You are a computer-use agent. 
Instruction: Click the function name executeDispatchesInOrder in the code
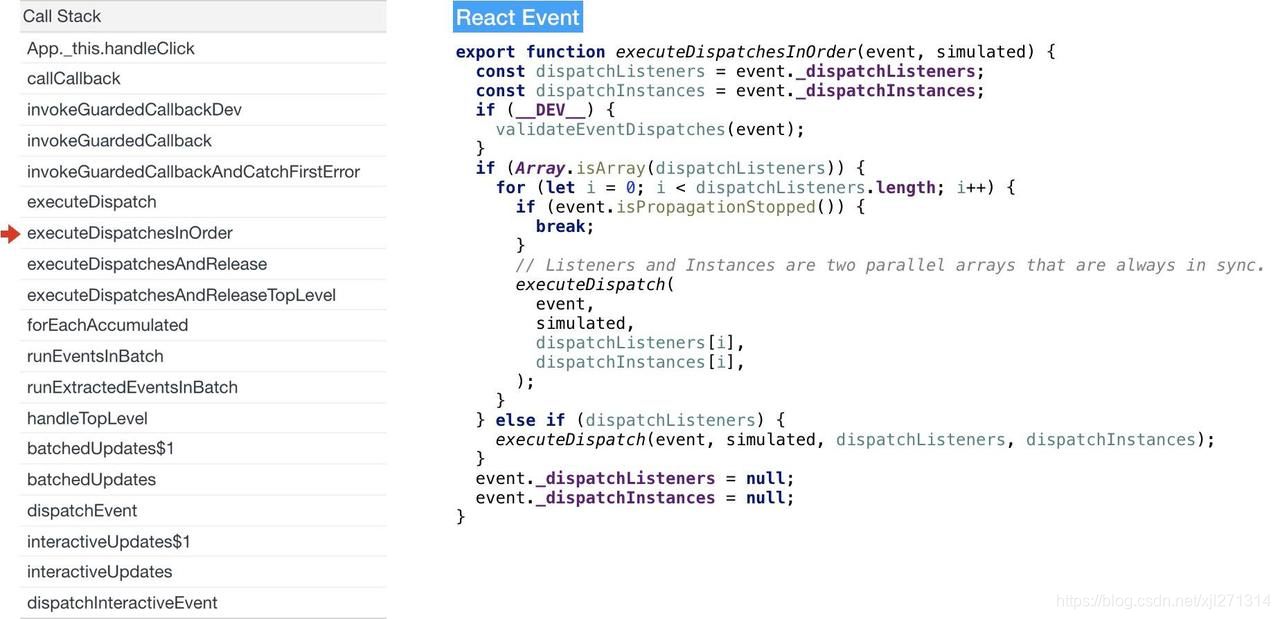(735, 52)
